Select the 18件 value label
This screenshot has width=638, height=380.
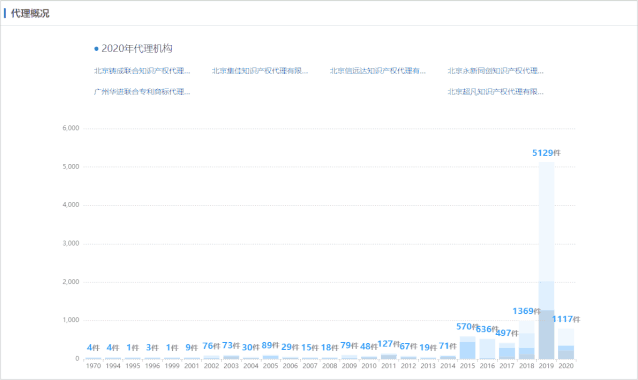tap(330, 348)
